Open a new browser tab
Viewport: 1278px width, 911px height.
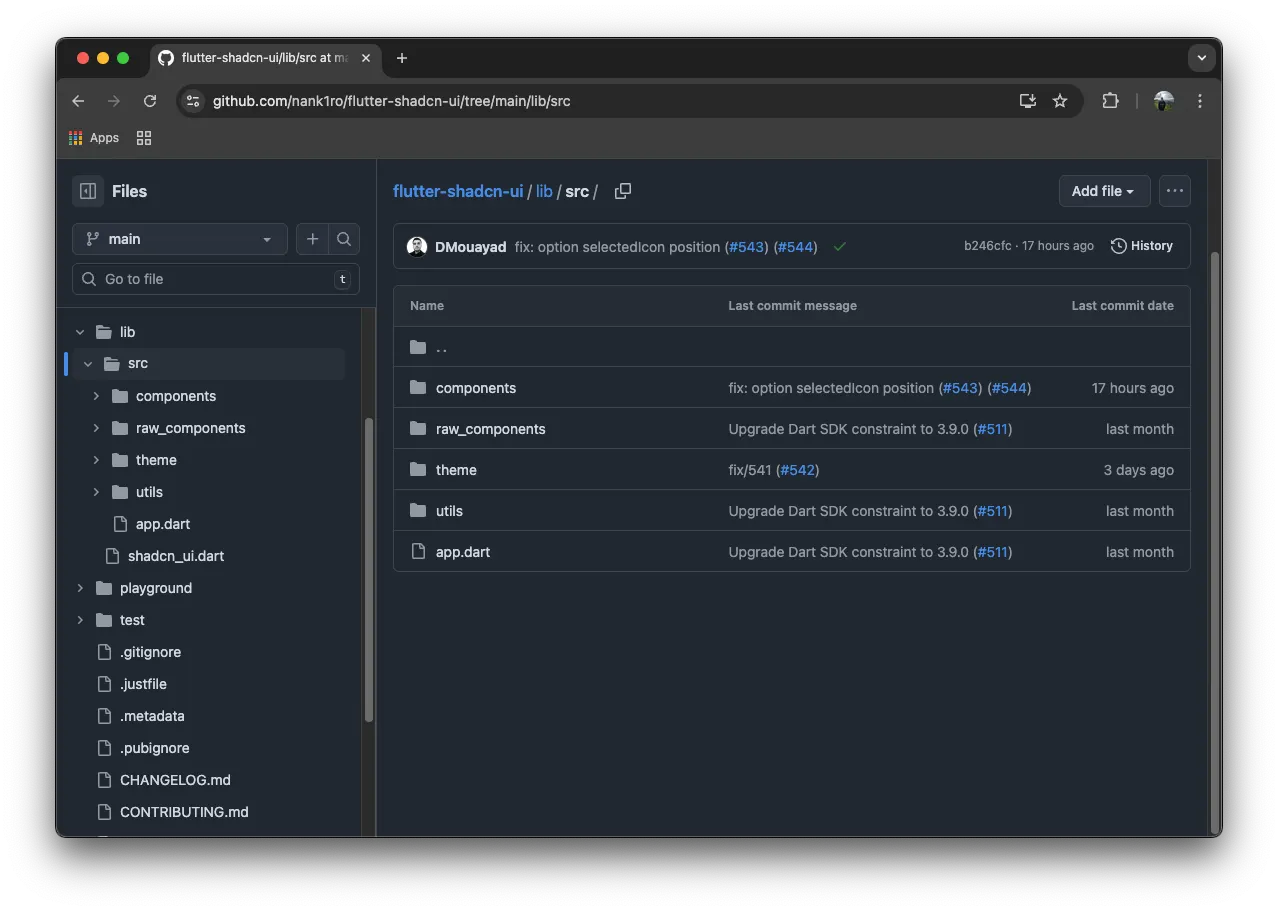pos(402,58)
